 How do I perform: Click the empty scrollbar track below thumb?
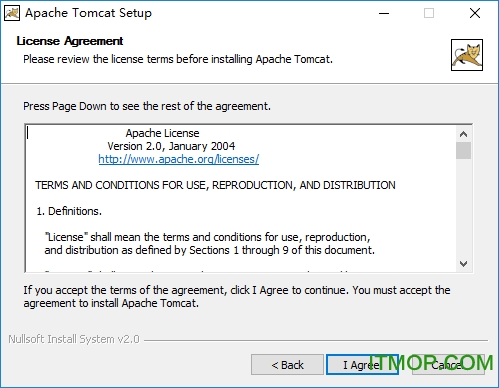[463, 207]
